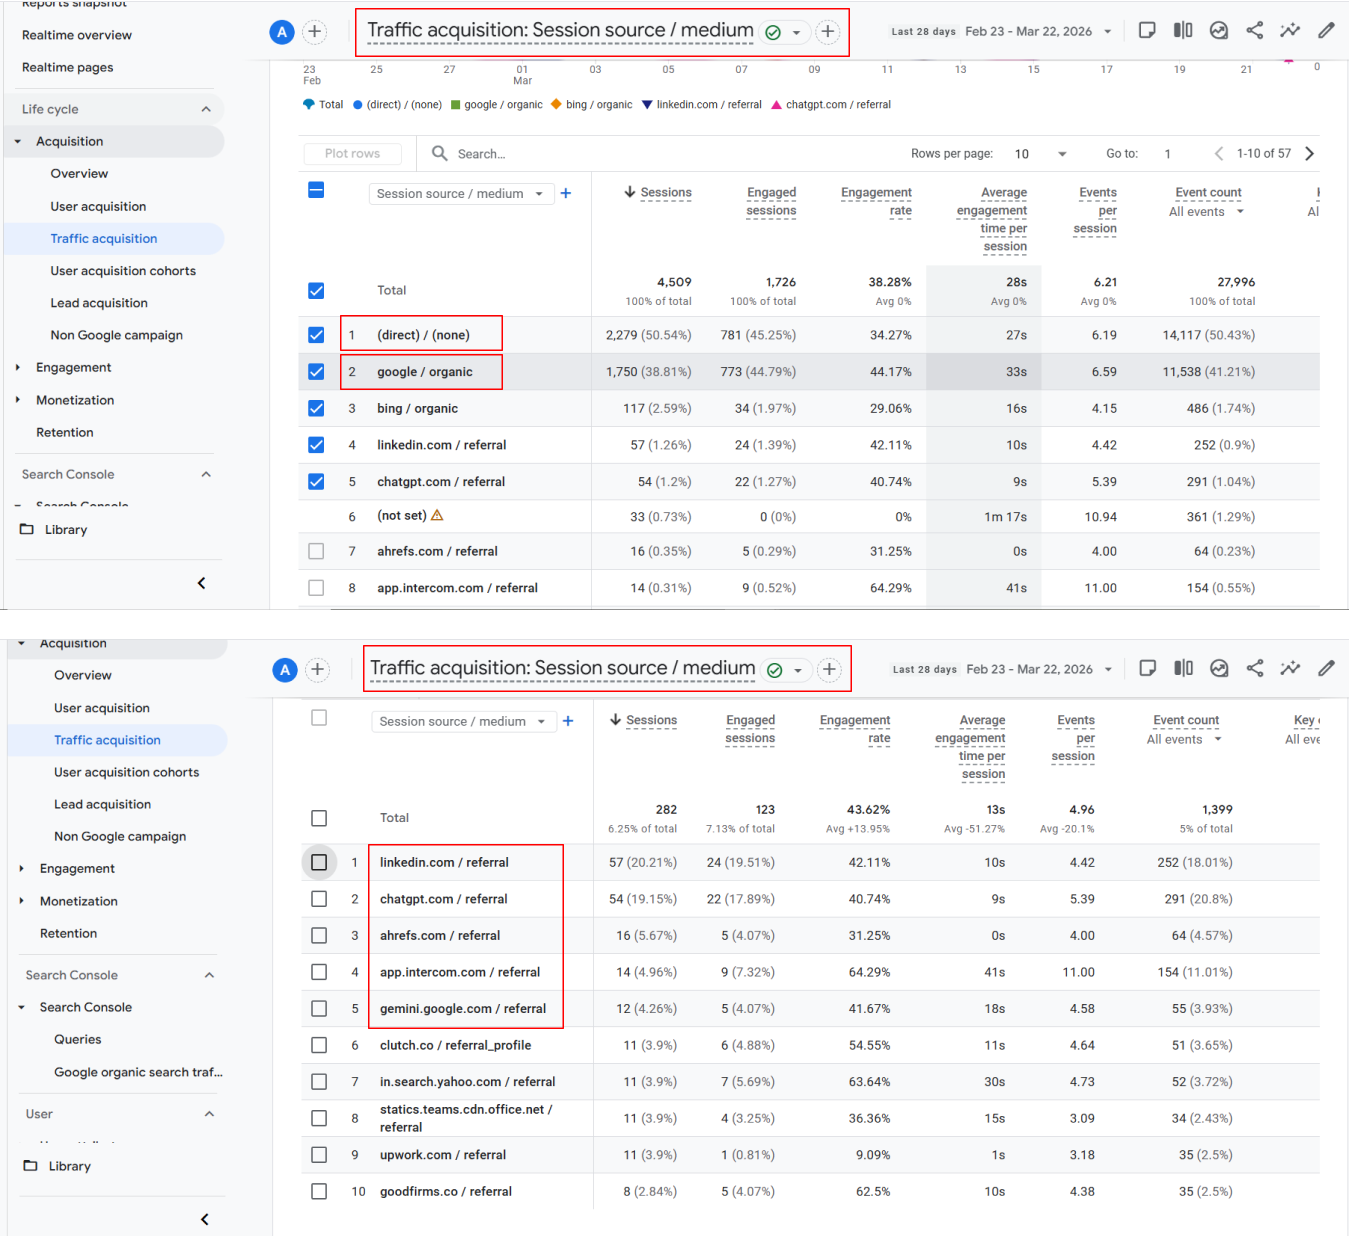The image size is (1349, 1236).
Task: Select Lead acquisition in top sidebar
Action: pyautogui.click(x=99, y=303)
